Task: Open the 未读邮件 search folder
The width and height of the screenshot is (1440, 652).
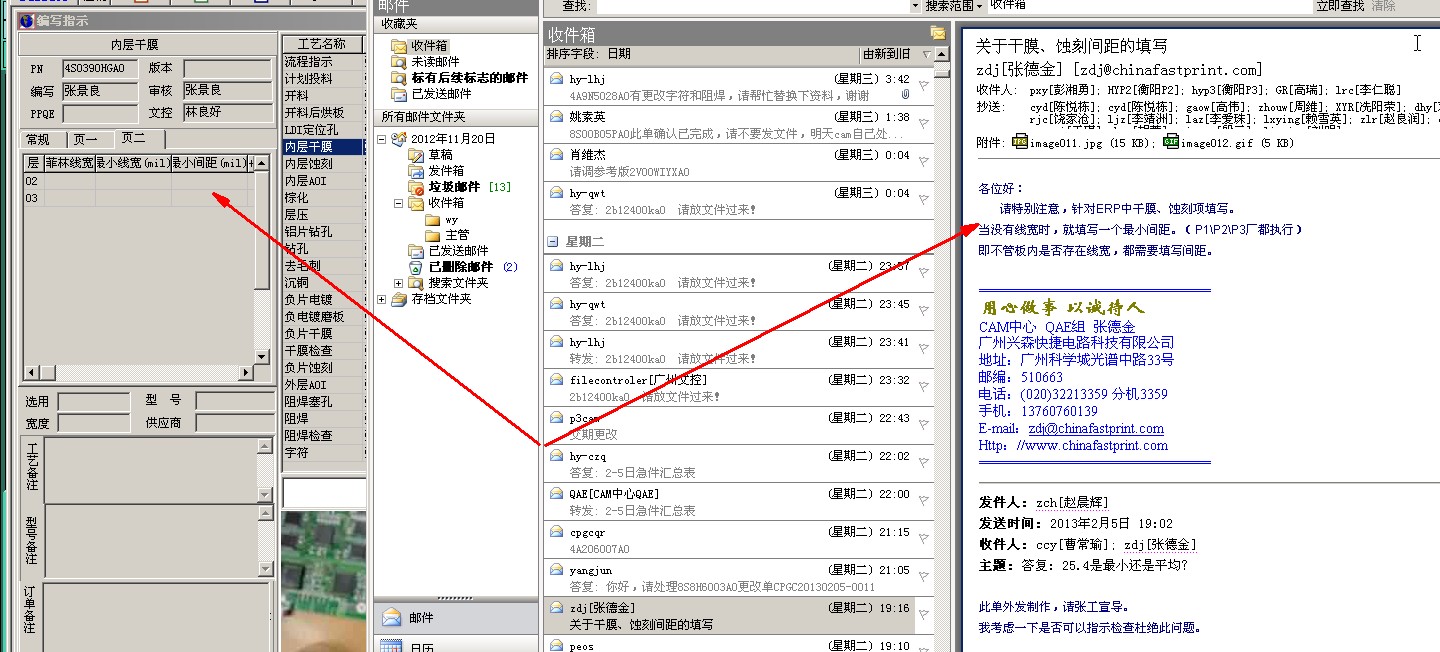Action: pos(437,61)
